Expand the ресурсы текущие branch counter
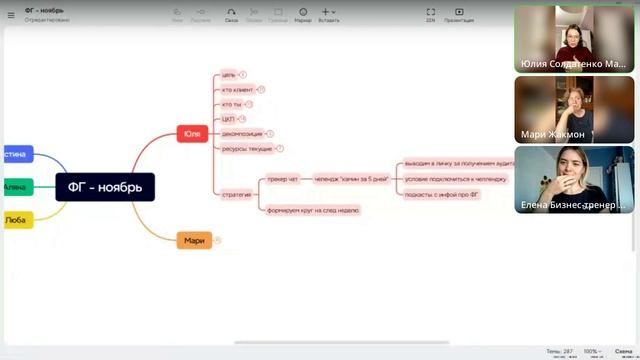 pos(280,149)
